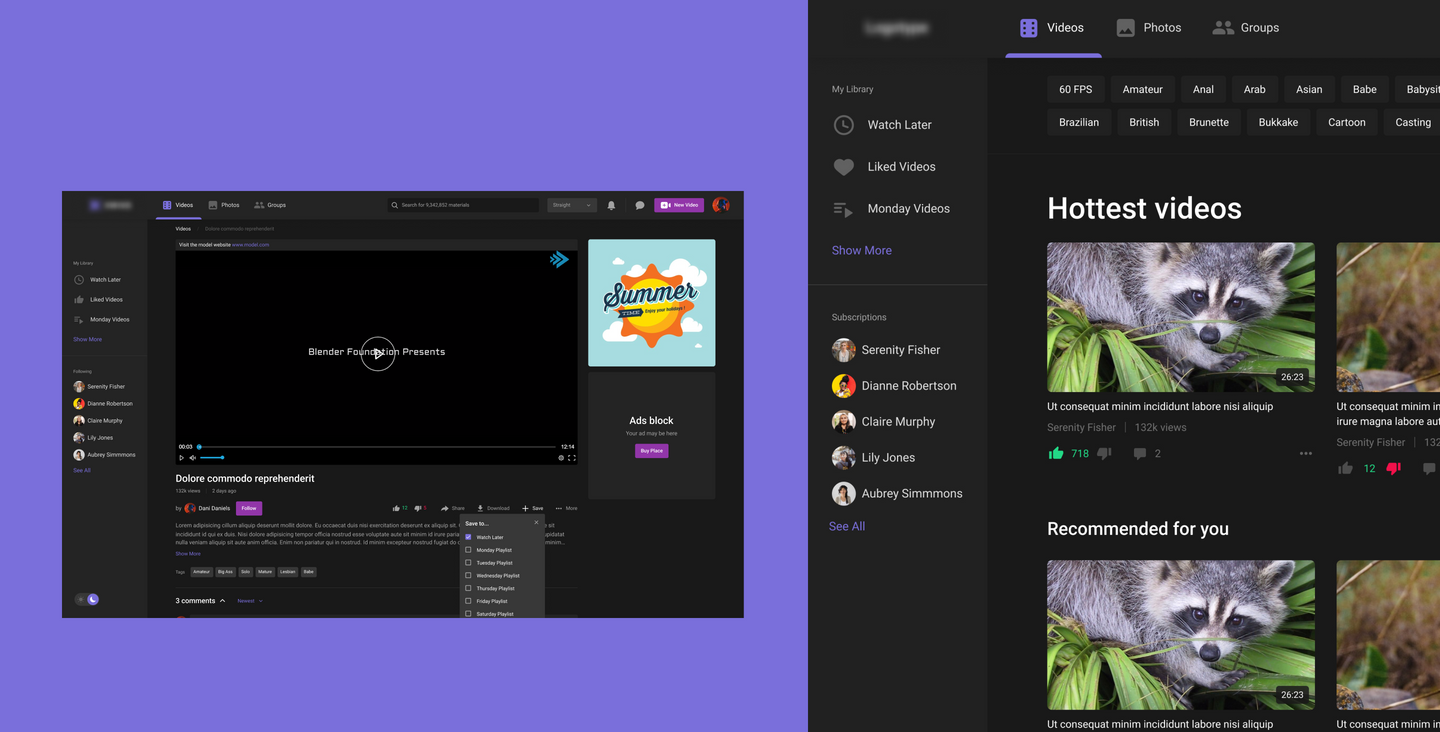The height and width of the screenshot is (732, 1440).
Task: Uncheck Watch Later in Save to list
Action: [x=468, y=537]
